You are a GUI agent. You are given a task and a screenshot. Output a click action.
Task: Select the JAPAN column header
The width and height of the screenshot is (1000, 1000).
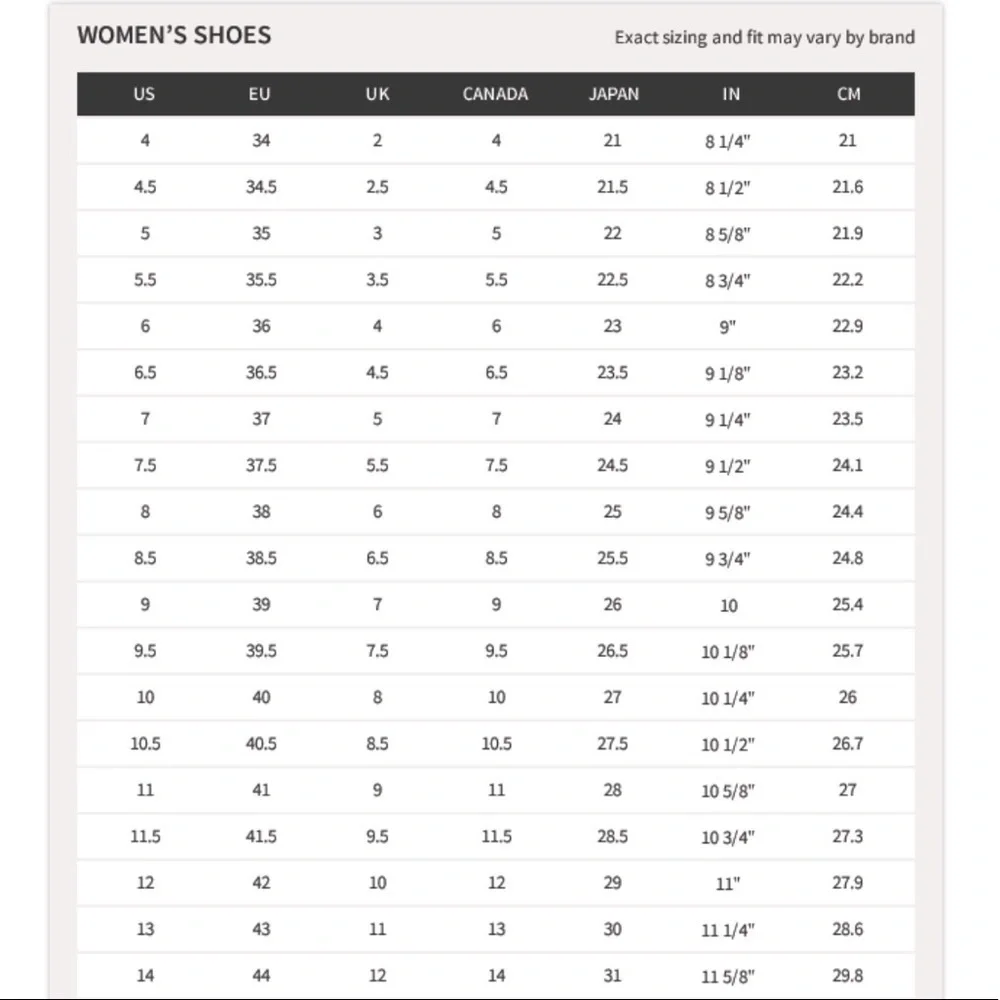pos(614,94)
